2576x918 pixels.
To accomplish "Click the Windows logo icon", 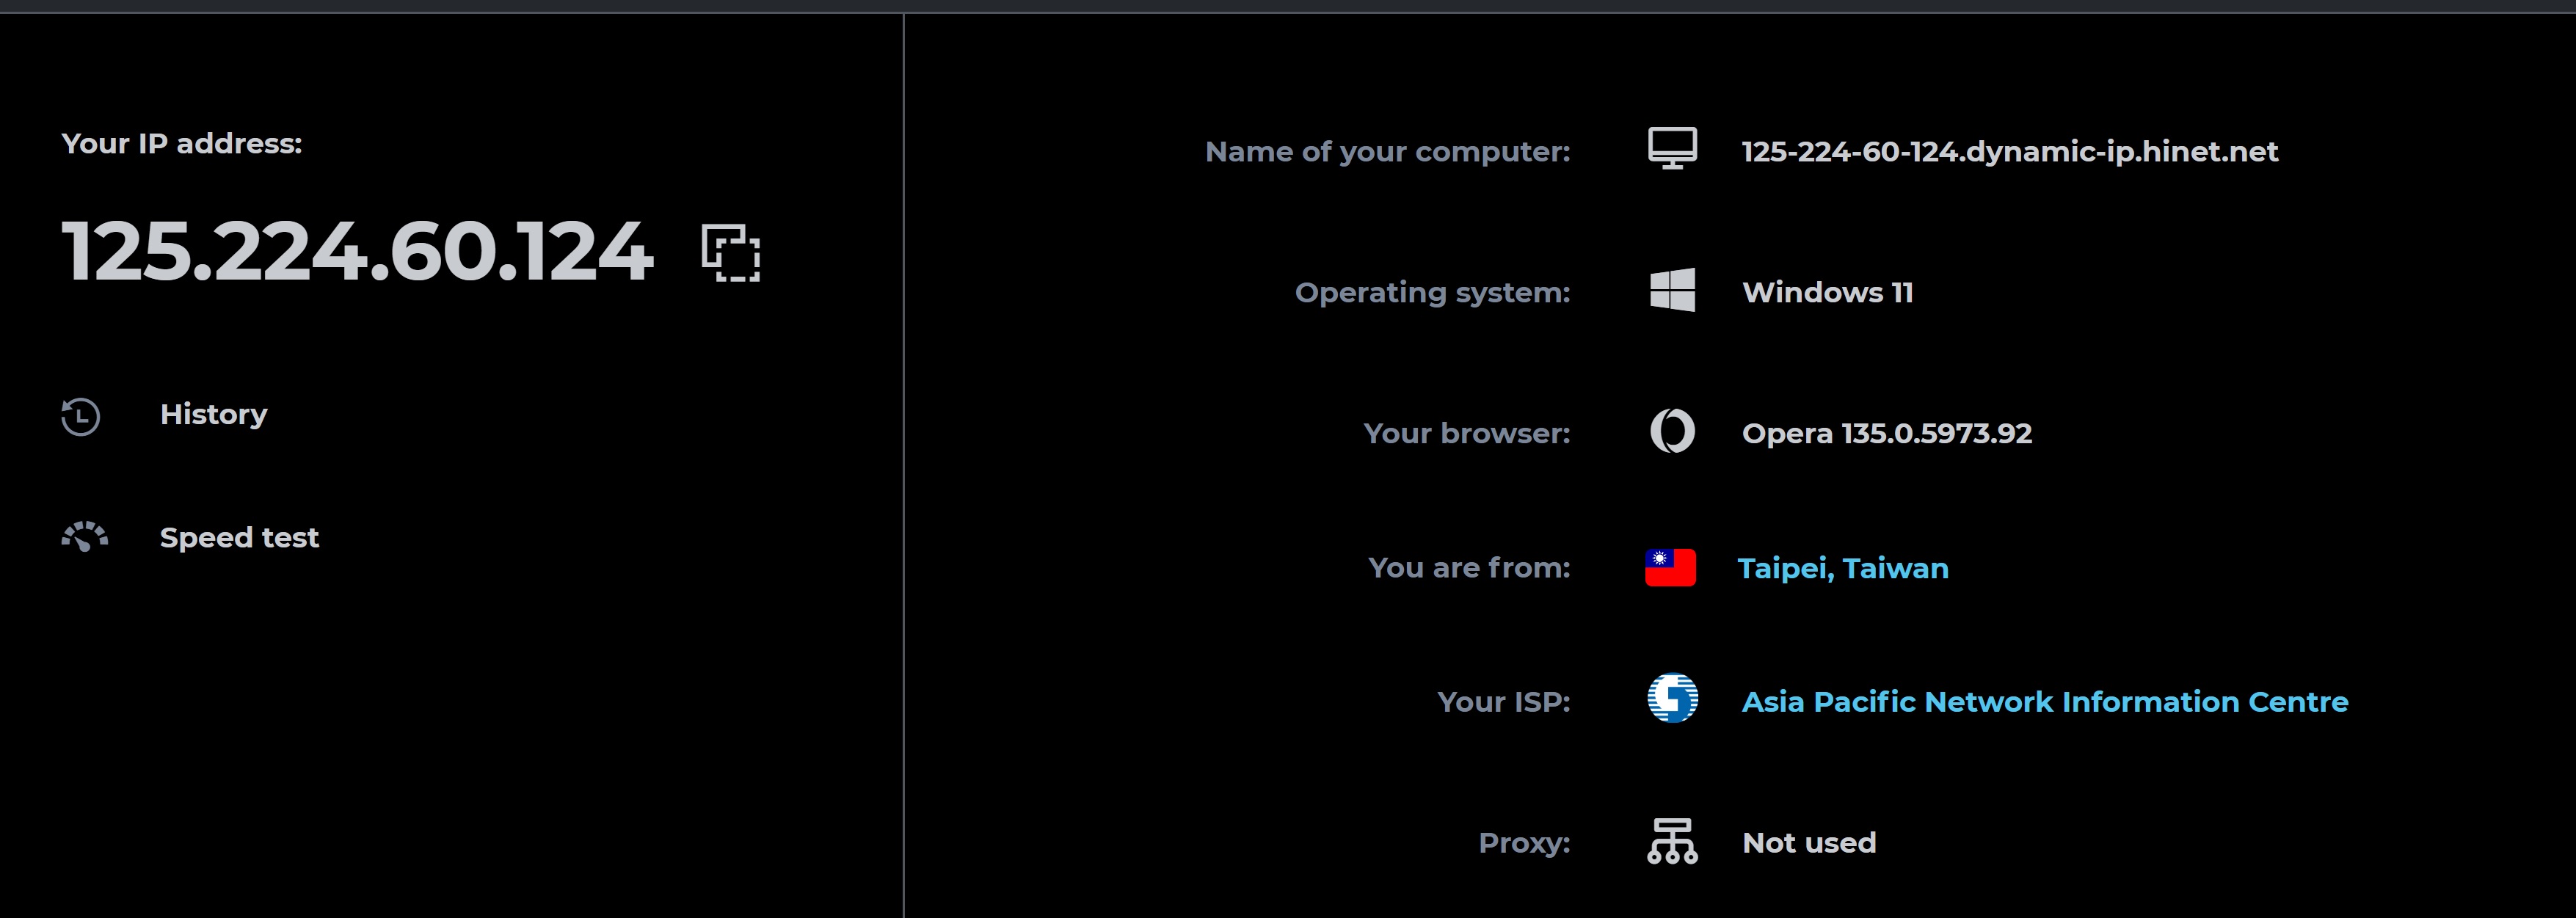I will [x=1672, y=290].
